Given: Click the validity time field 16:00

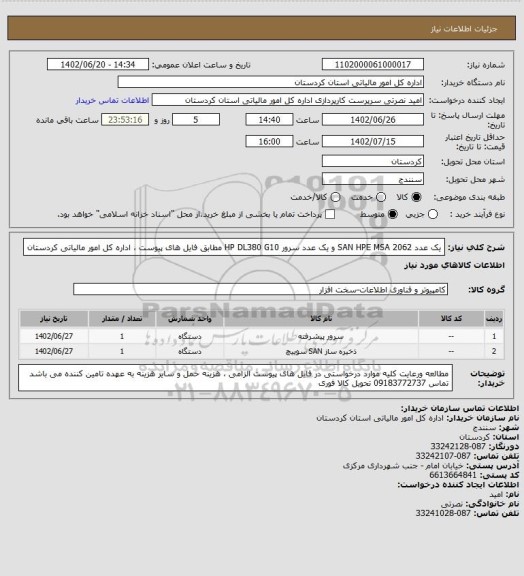Looking at the screenshot, I should pyautogui.click(x=269, y=141).
